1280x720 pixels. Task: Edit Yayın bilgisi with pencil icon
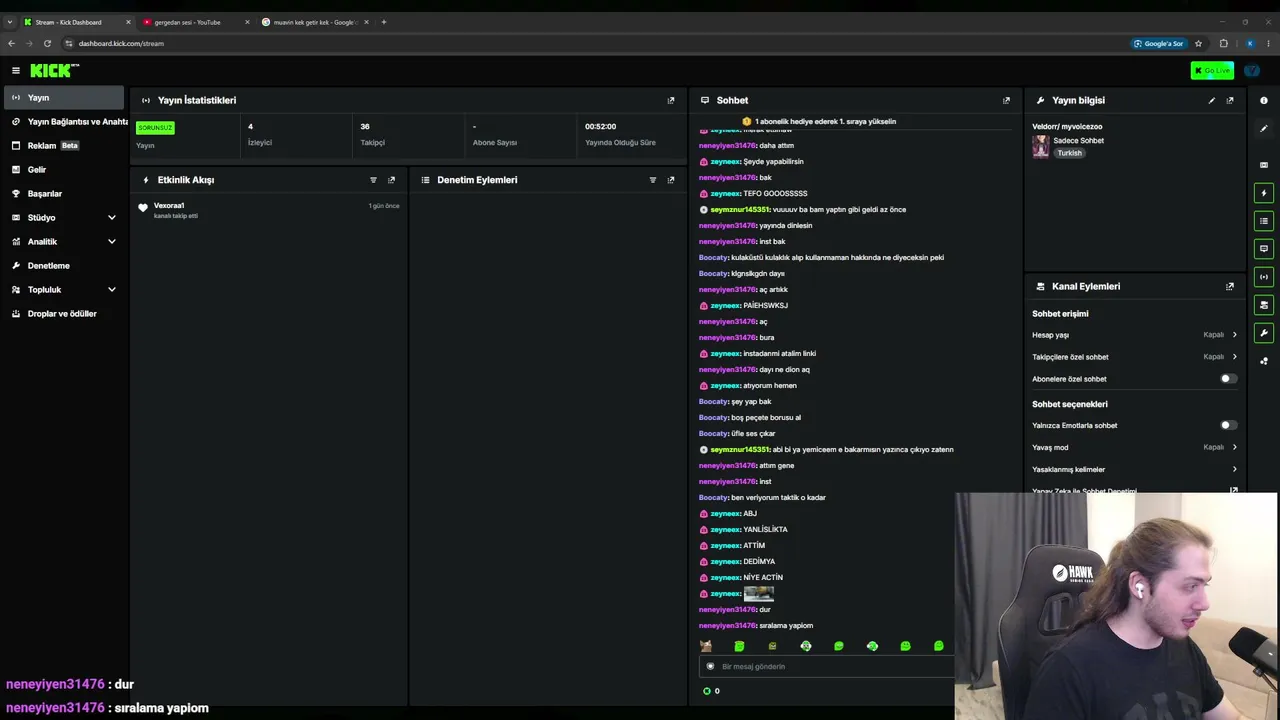1212,100
